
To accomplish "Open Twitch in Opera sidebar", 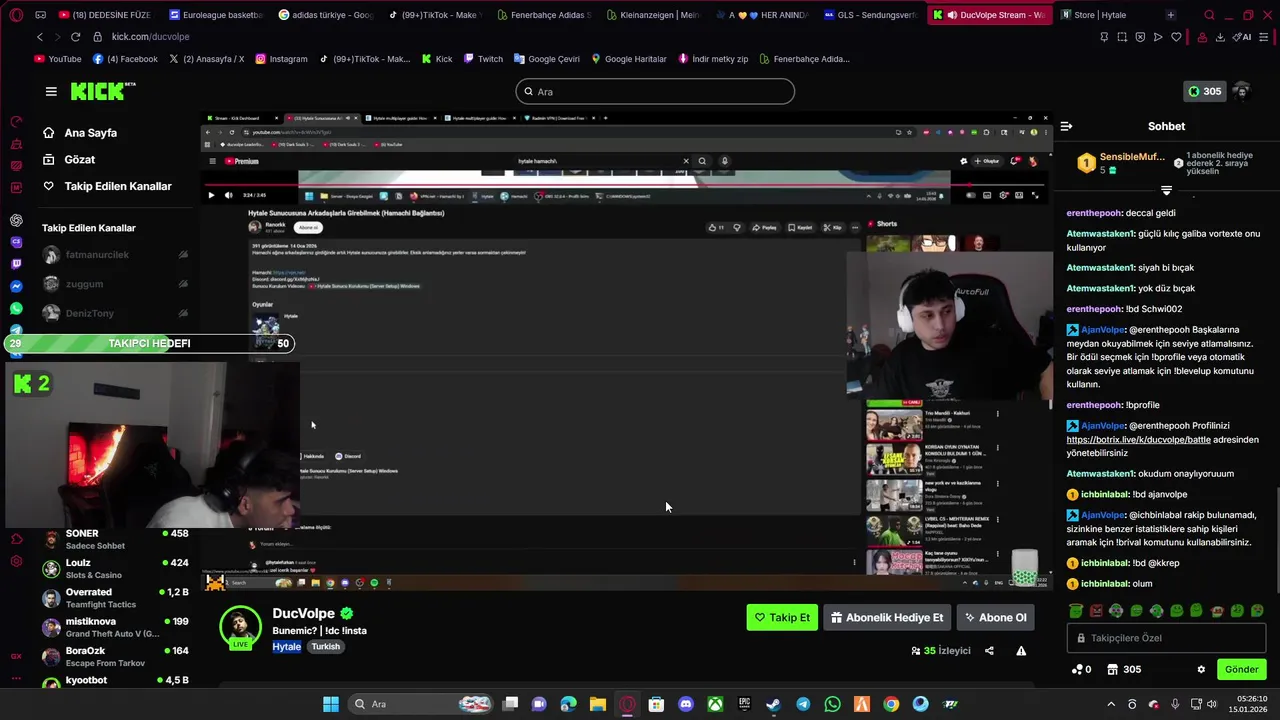I will [16, 264].
